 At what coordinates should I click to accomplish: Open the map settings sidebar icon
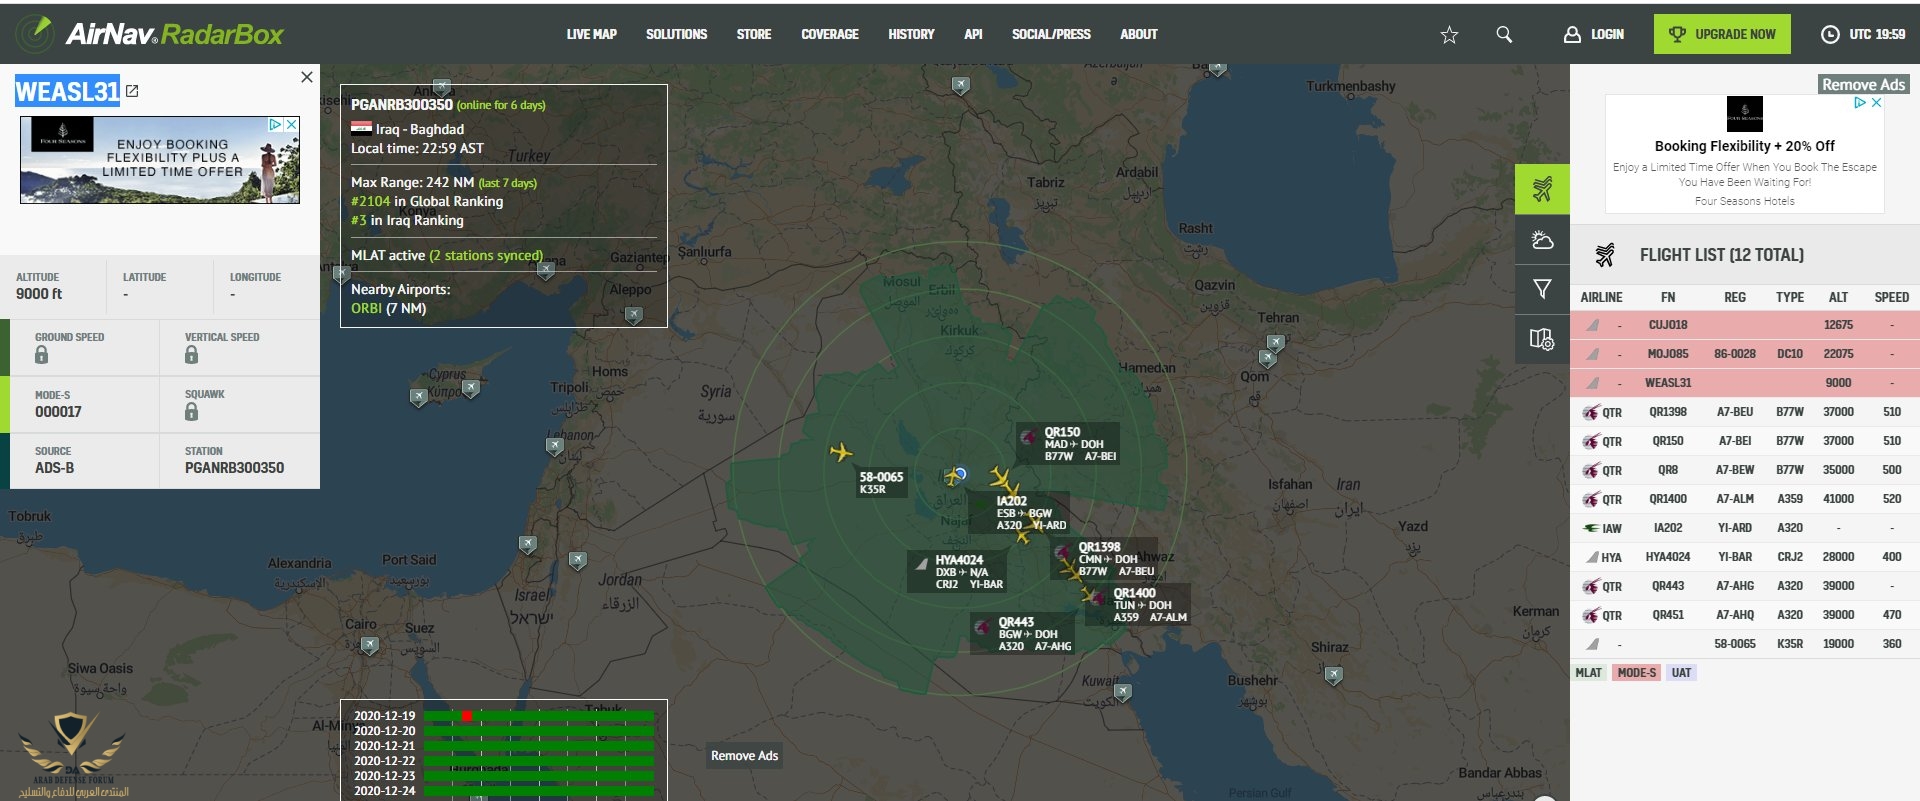click(x=1542, y=340)
